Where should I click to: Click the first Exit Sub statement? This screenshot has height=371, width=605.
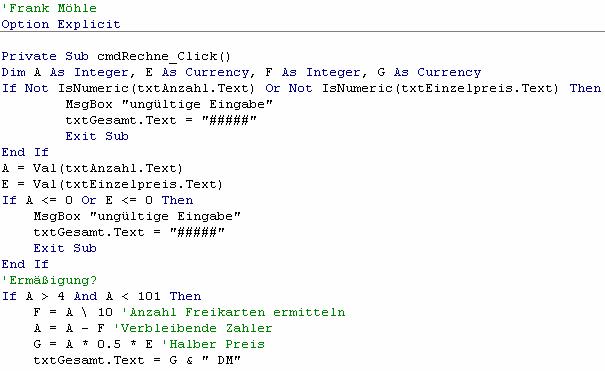[97, 136]
